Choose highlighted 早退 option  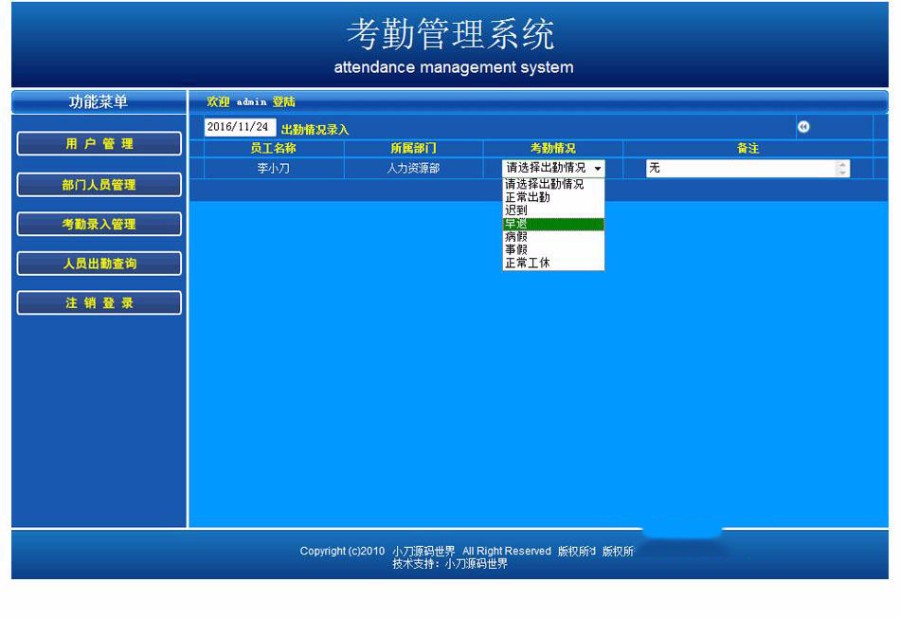pos(553,223)
